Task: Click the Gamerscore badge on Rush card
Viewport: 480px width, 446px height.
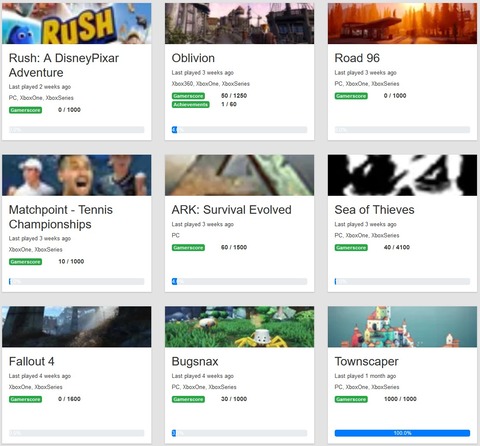Action: [x=25, y=110]
